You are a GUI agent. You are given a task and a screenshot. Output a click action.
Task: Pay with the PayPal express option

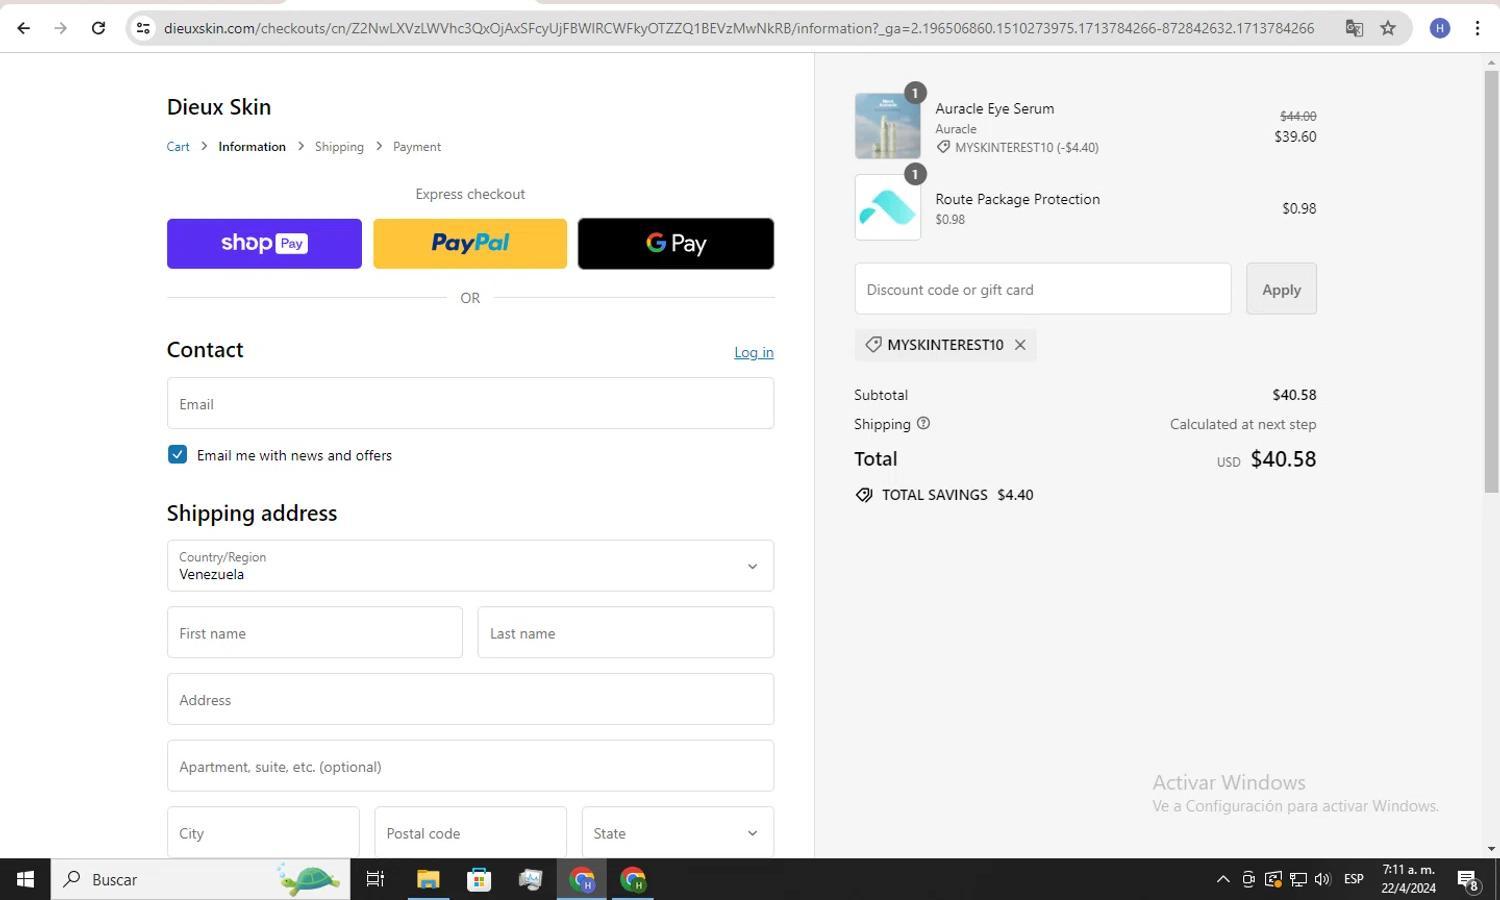pyautogui.click(x=470, y=242)
